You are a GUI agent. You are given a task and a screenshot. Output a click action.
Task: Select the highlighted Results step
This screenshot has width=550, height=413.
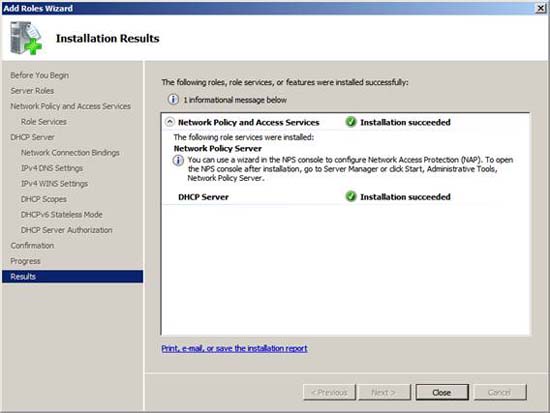tap(73, 277)
